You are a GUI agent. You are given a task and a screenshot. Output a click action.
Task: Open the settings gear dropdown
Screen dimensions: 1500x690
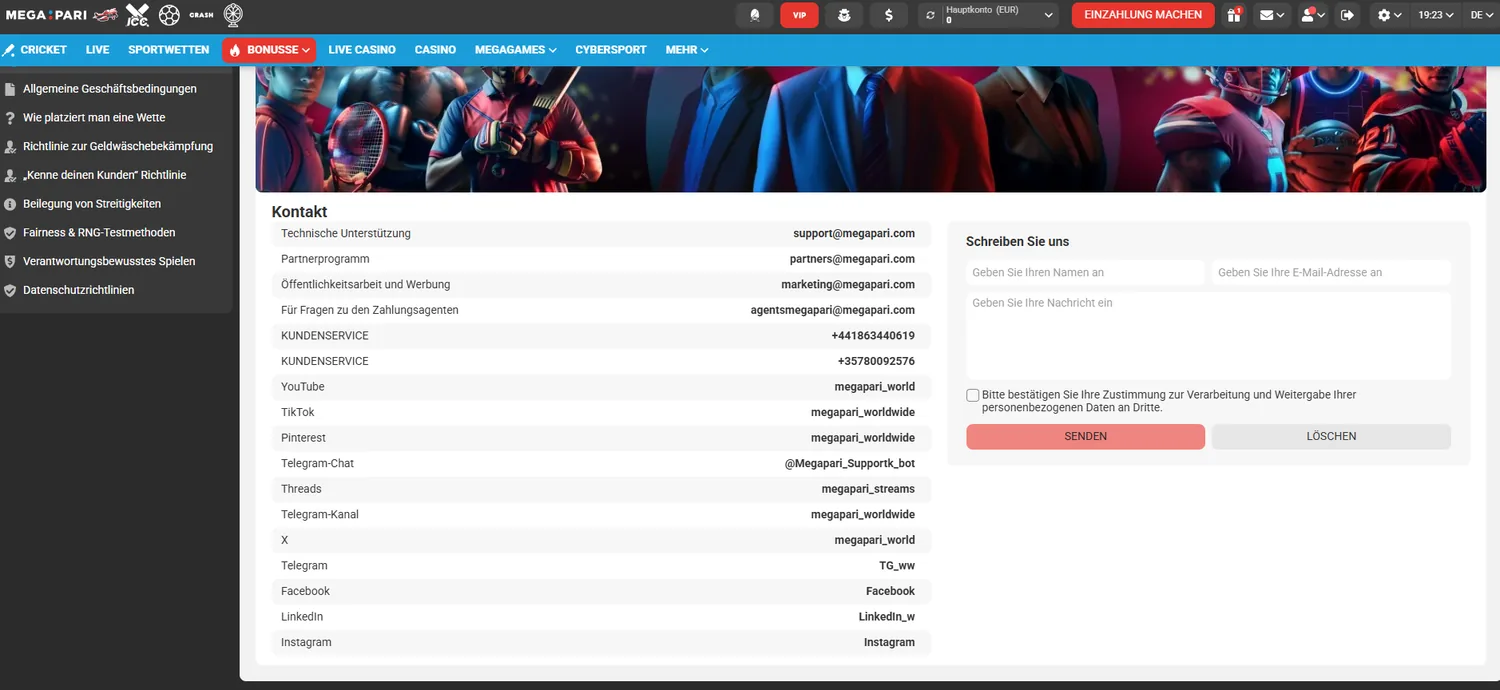click(1389, 15)
